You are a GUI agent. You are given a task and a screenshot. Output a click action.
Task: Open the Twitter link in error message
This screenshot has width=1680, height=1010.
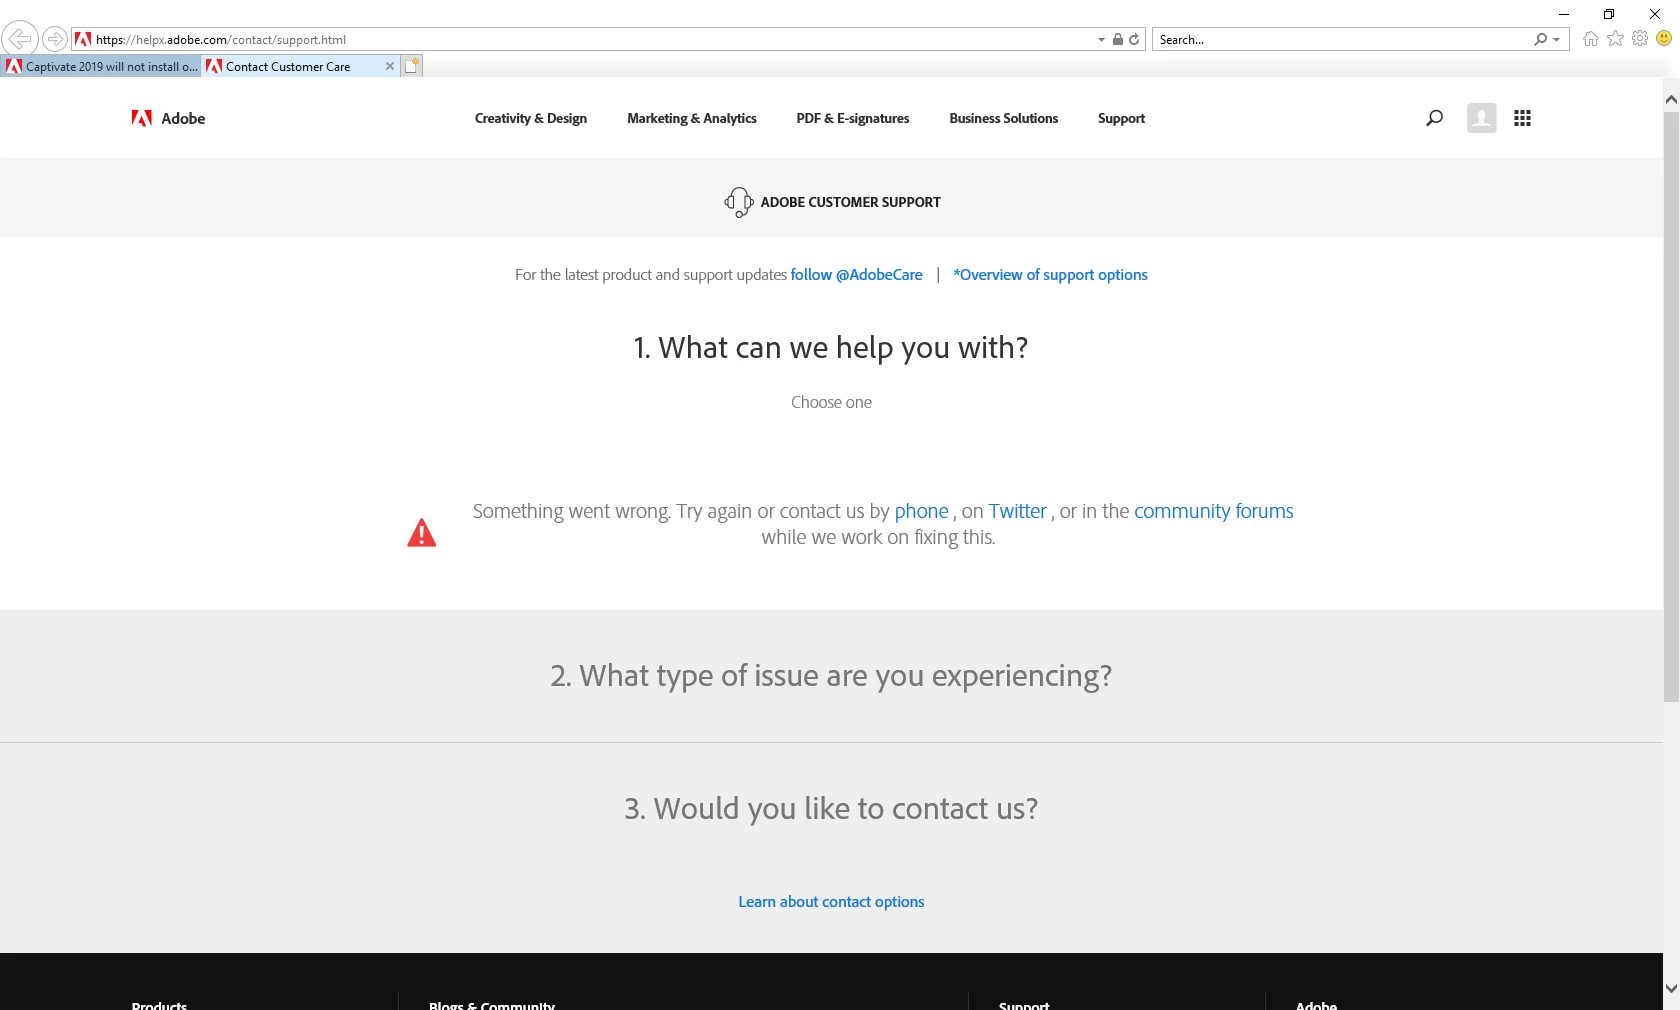(1017, 511)
